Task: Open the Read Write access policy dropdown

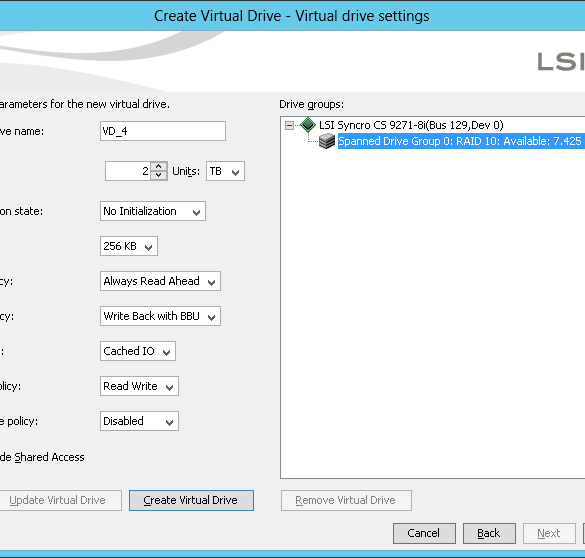Action: click(x=139, y=386)
